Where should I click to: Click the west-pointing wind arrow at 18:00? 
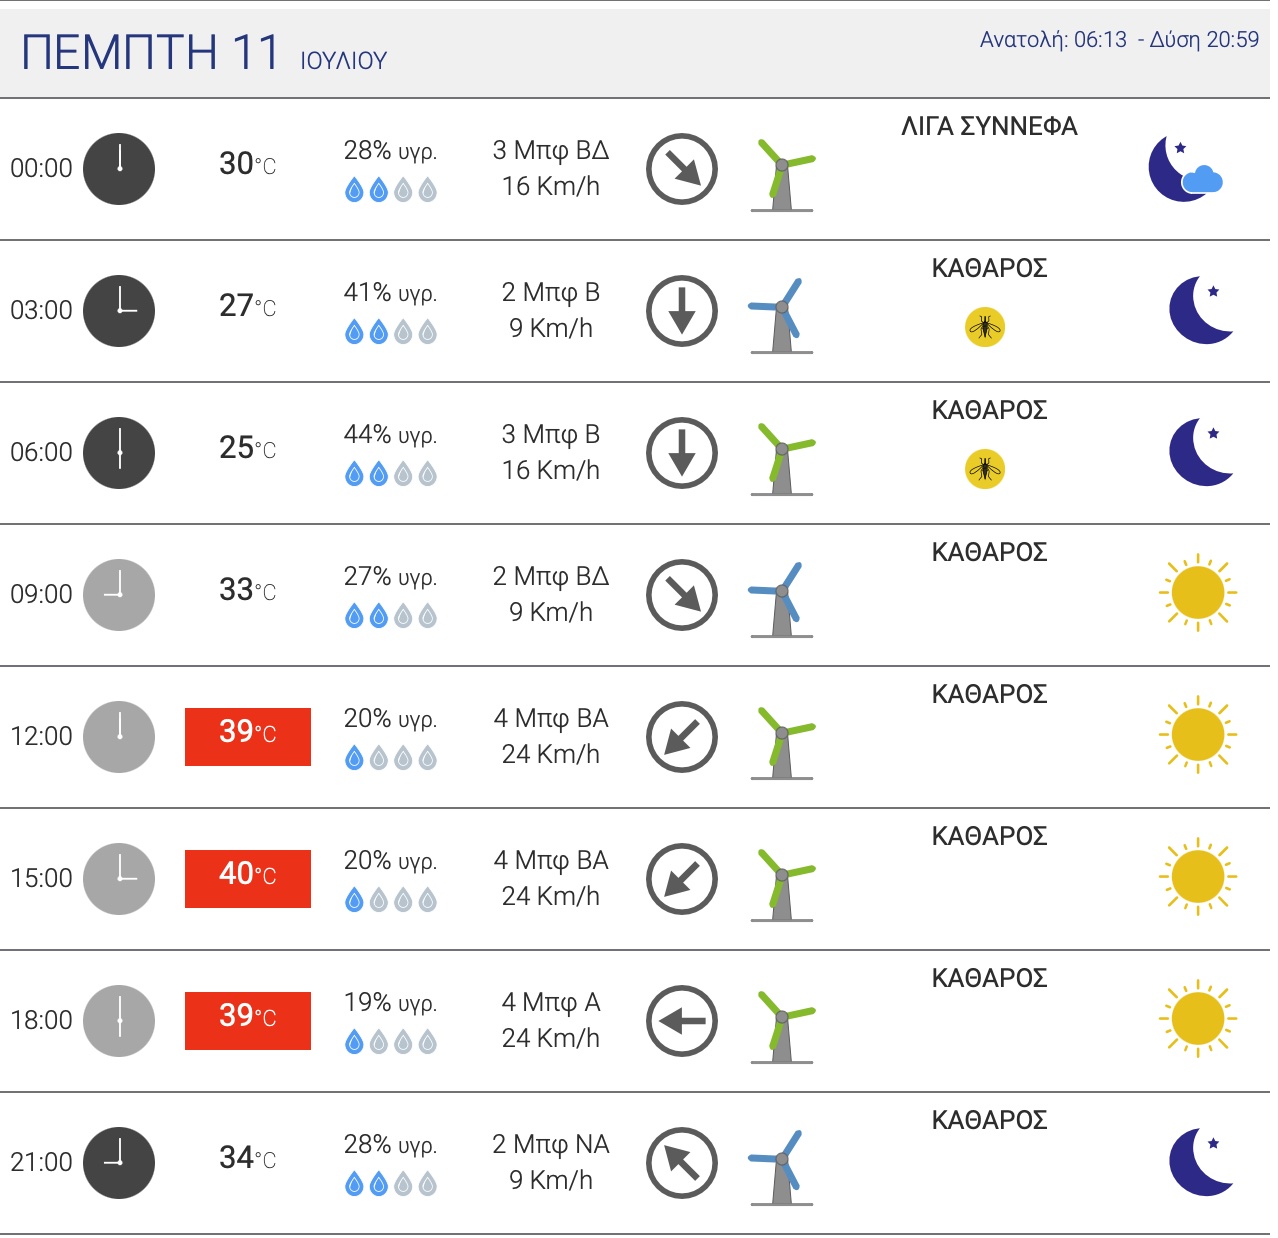pyautogui.click(x=682, y=1021)
